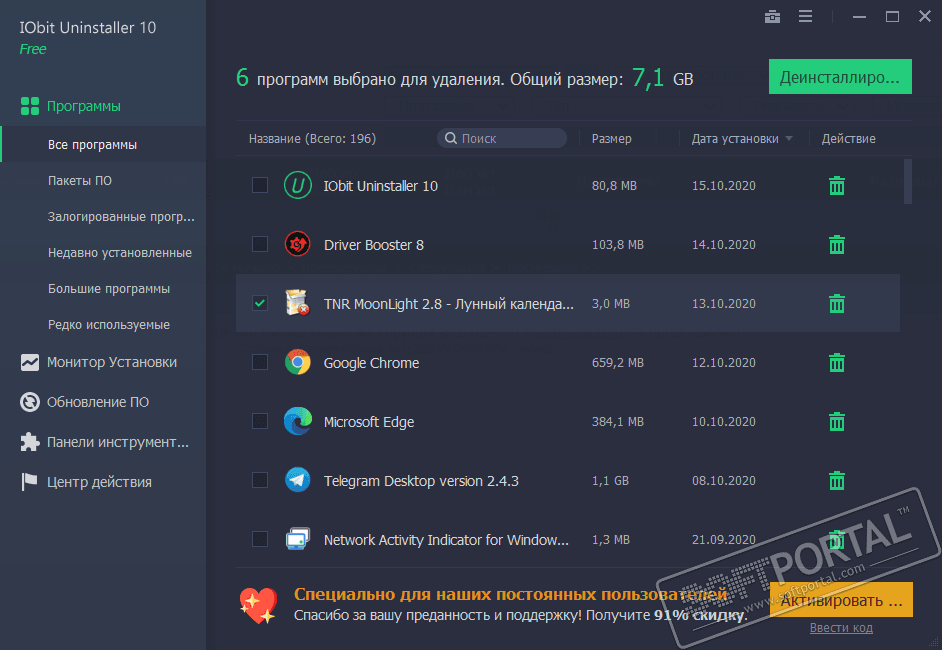
Task: Sort by Название column header
Action: coord(312,139)
